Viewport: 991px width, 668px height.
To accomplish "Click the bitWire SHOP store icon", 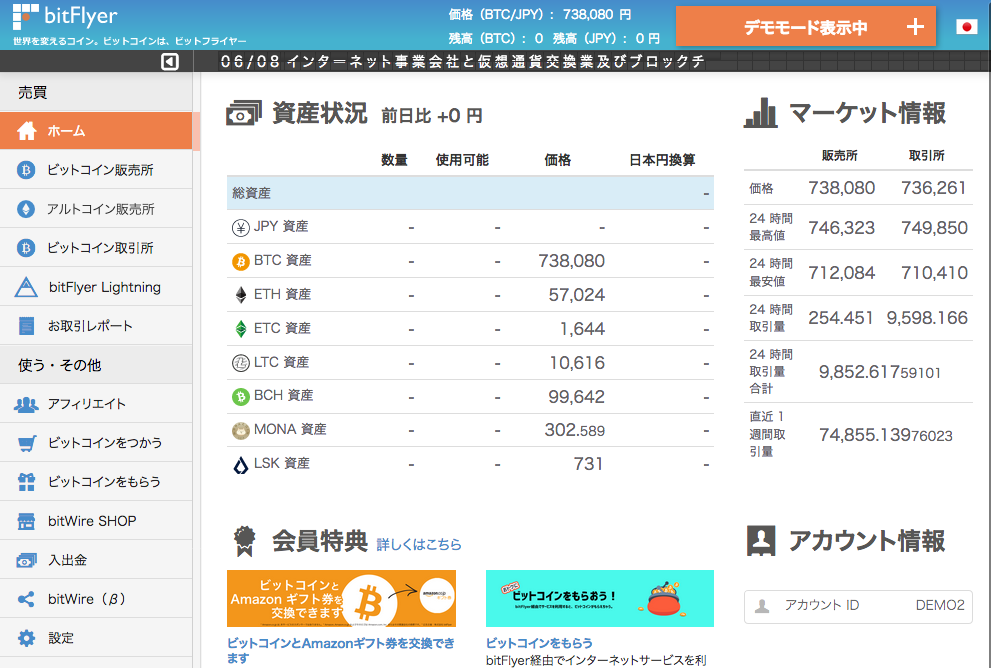I will pos(27,521).
